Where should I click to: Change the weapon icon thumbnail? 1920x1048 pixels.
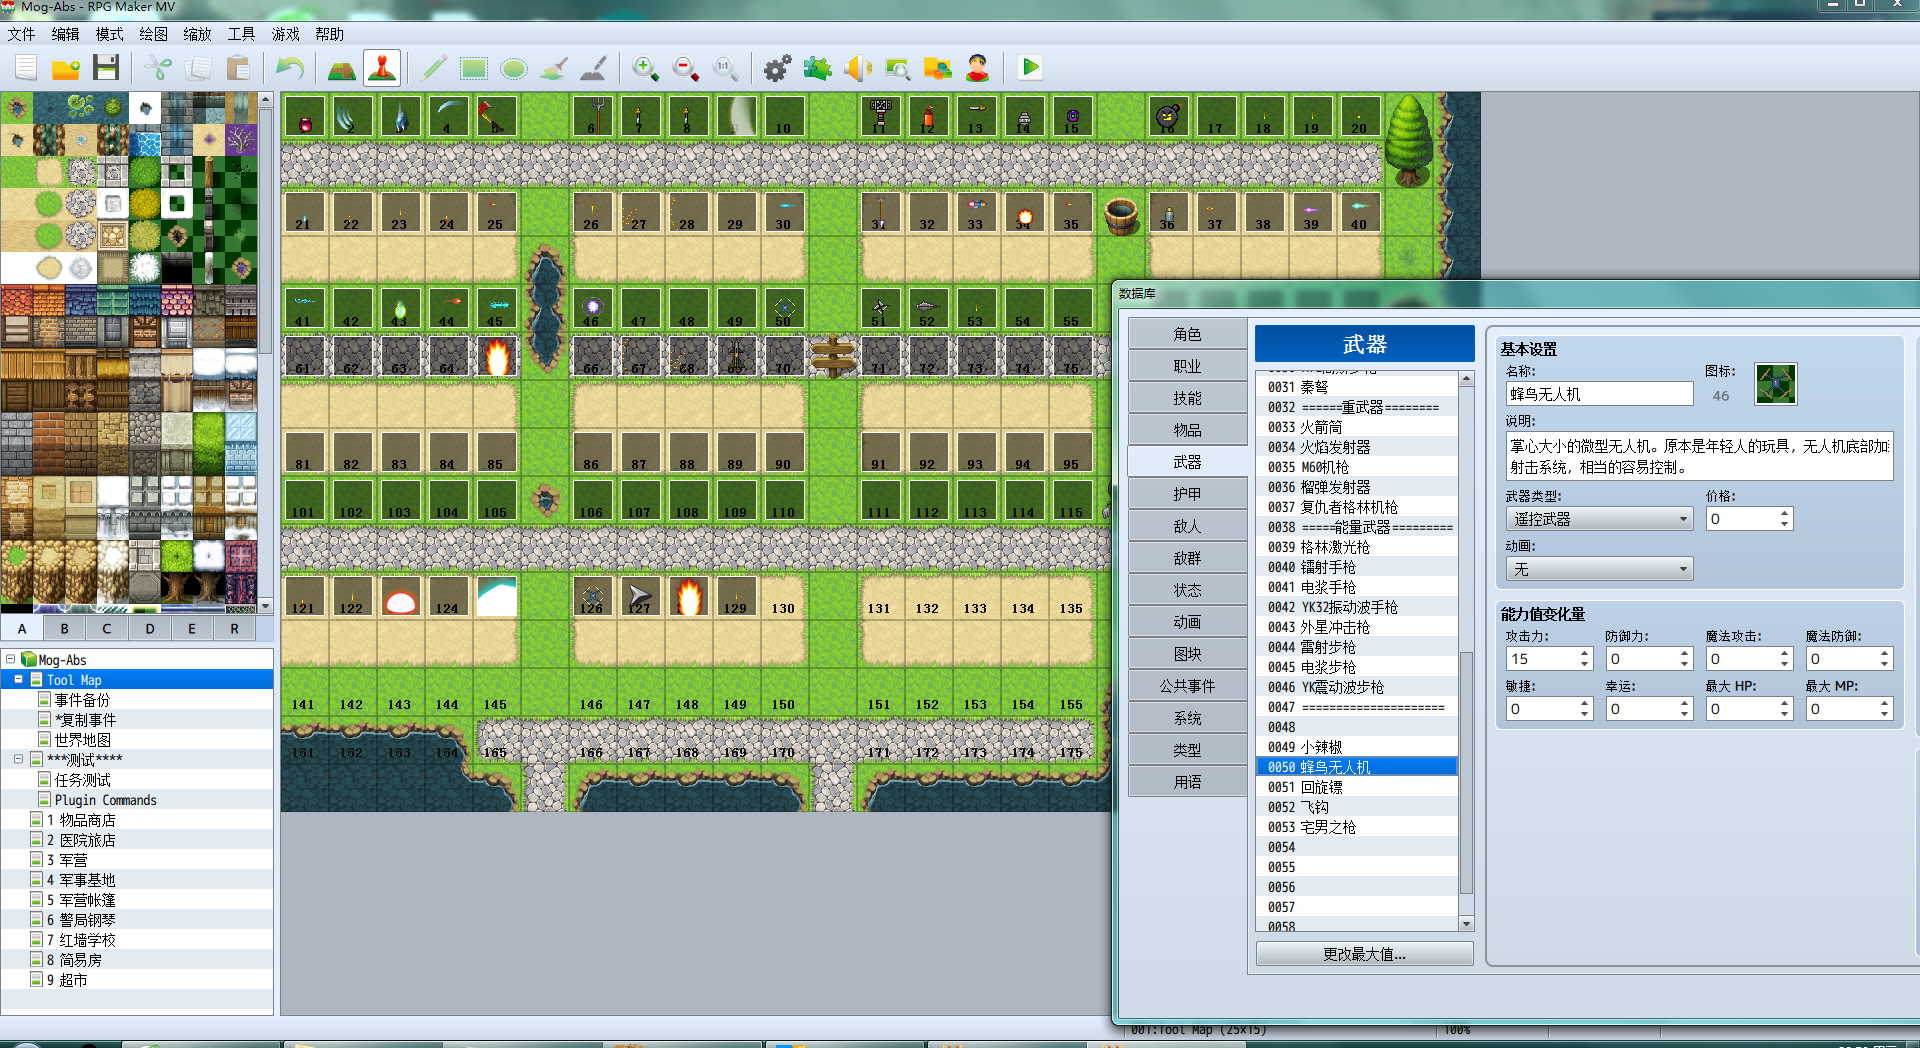point(1775,384)
